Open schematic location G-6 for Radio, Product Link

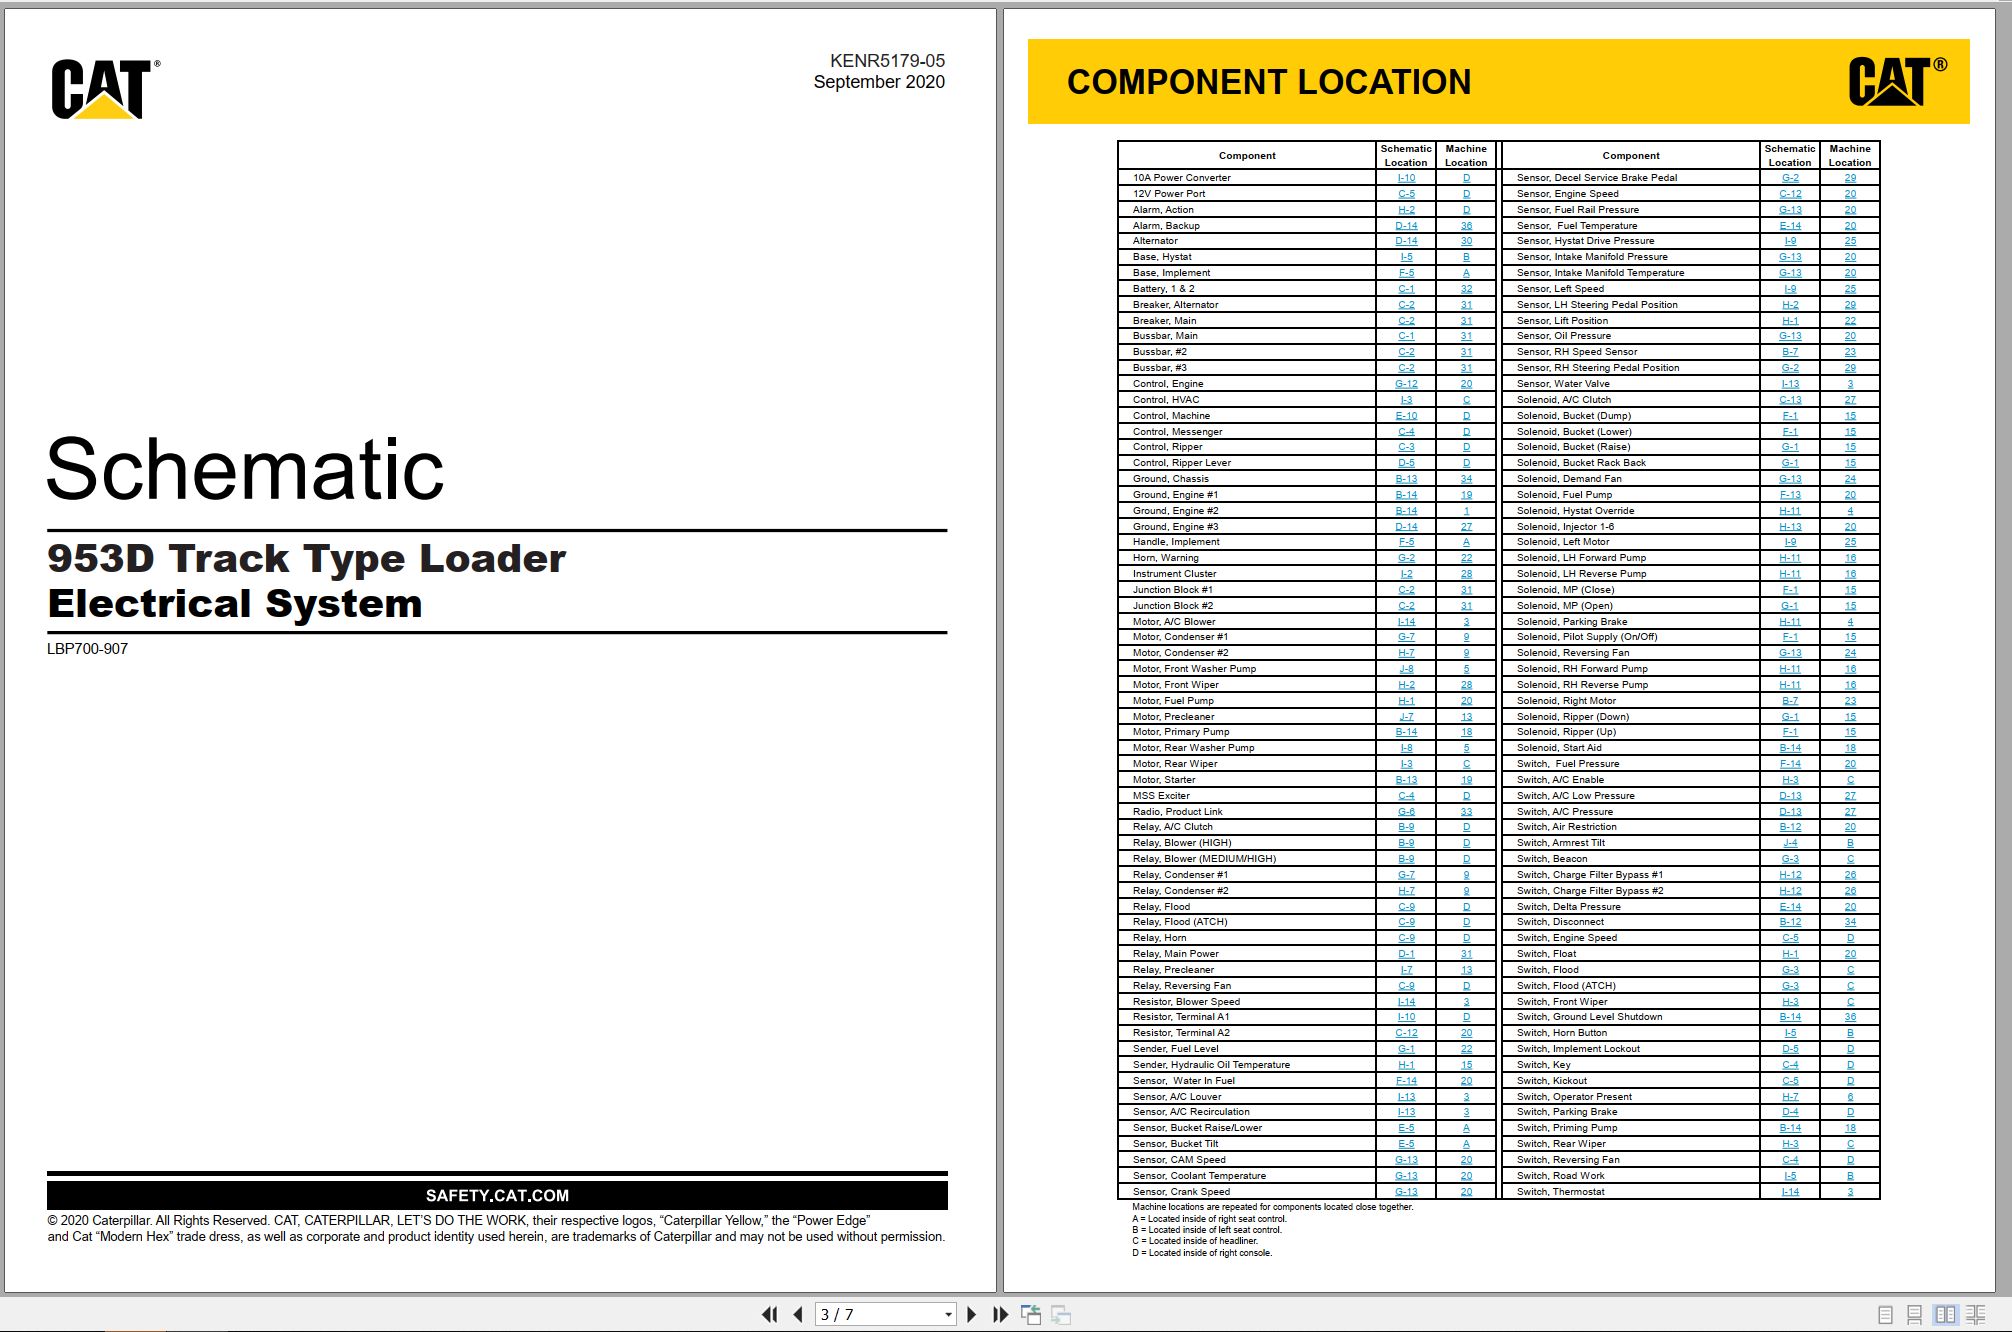point(1406,812)
